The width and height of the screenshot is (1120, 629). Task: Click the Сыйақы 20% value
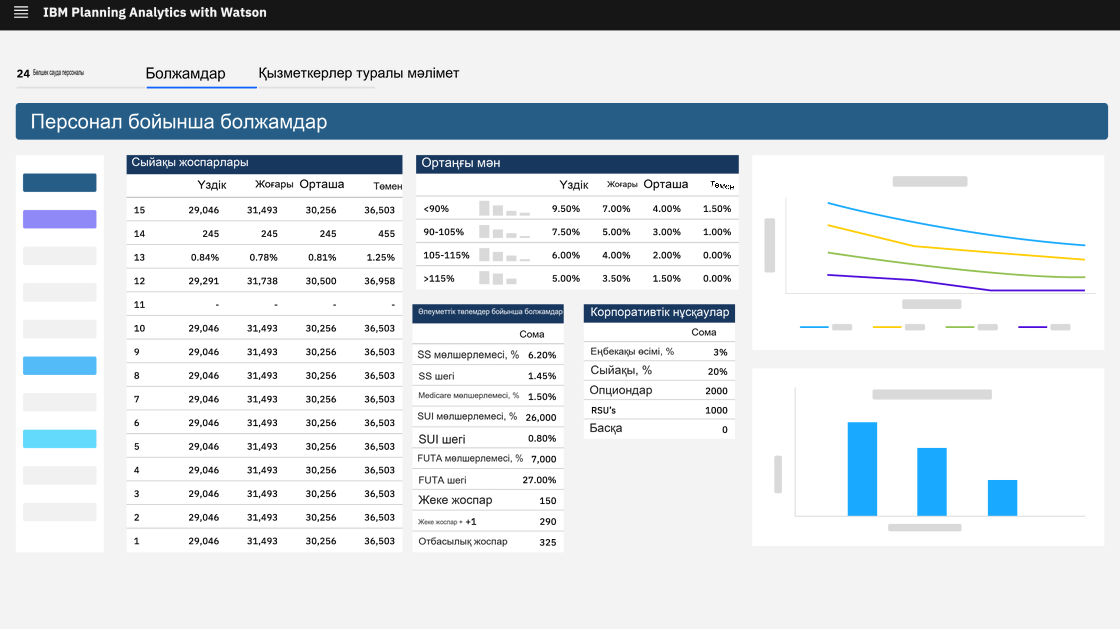(717, 371)
